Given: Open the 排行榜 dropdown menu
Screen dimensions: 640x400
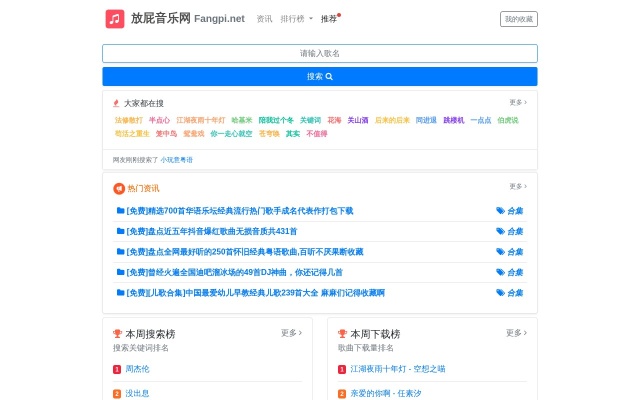Looking at the screenshot, I should (x=296, y=19).
